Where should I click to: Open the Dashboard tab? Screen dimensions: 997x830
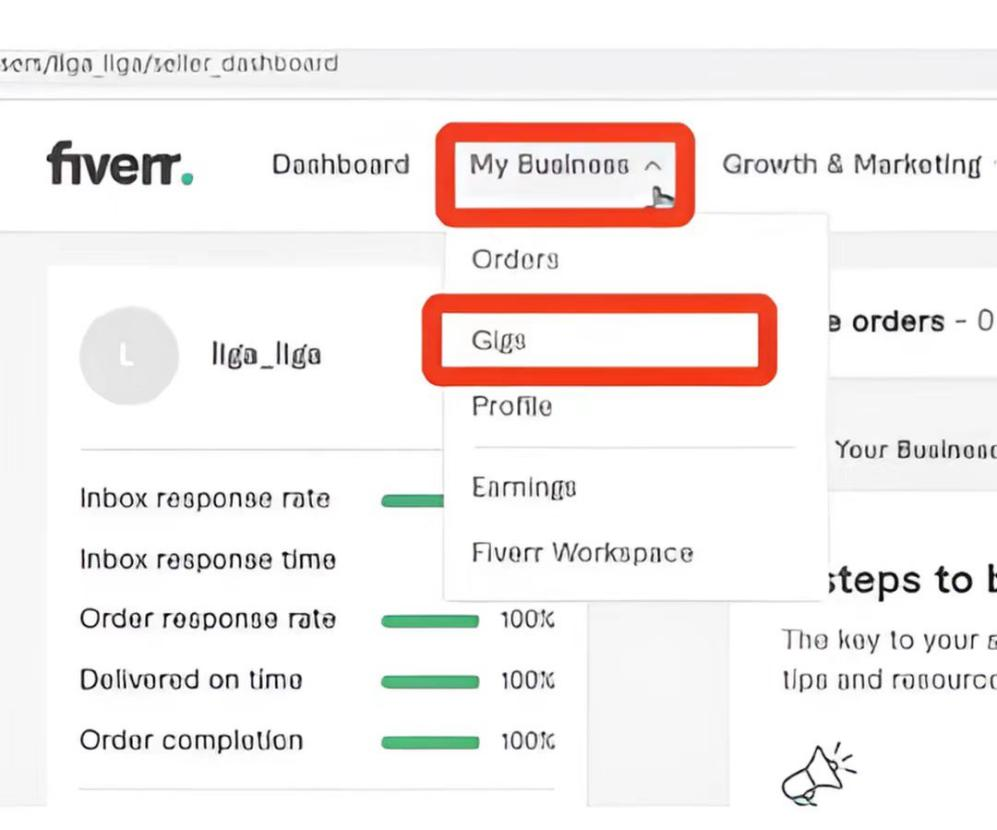click(341, 165)
